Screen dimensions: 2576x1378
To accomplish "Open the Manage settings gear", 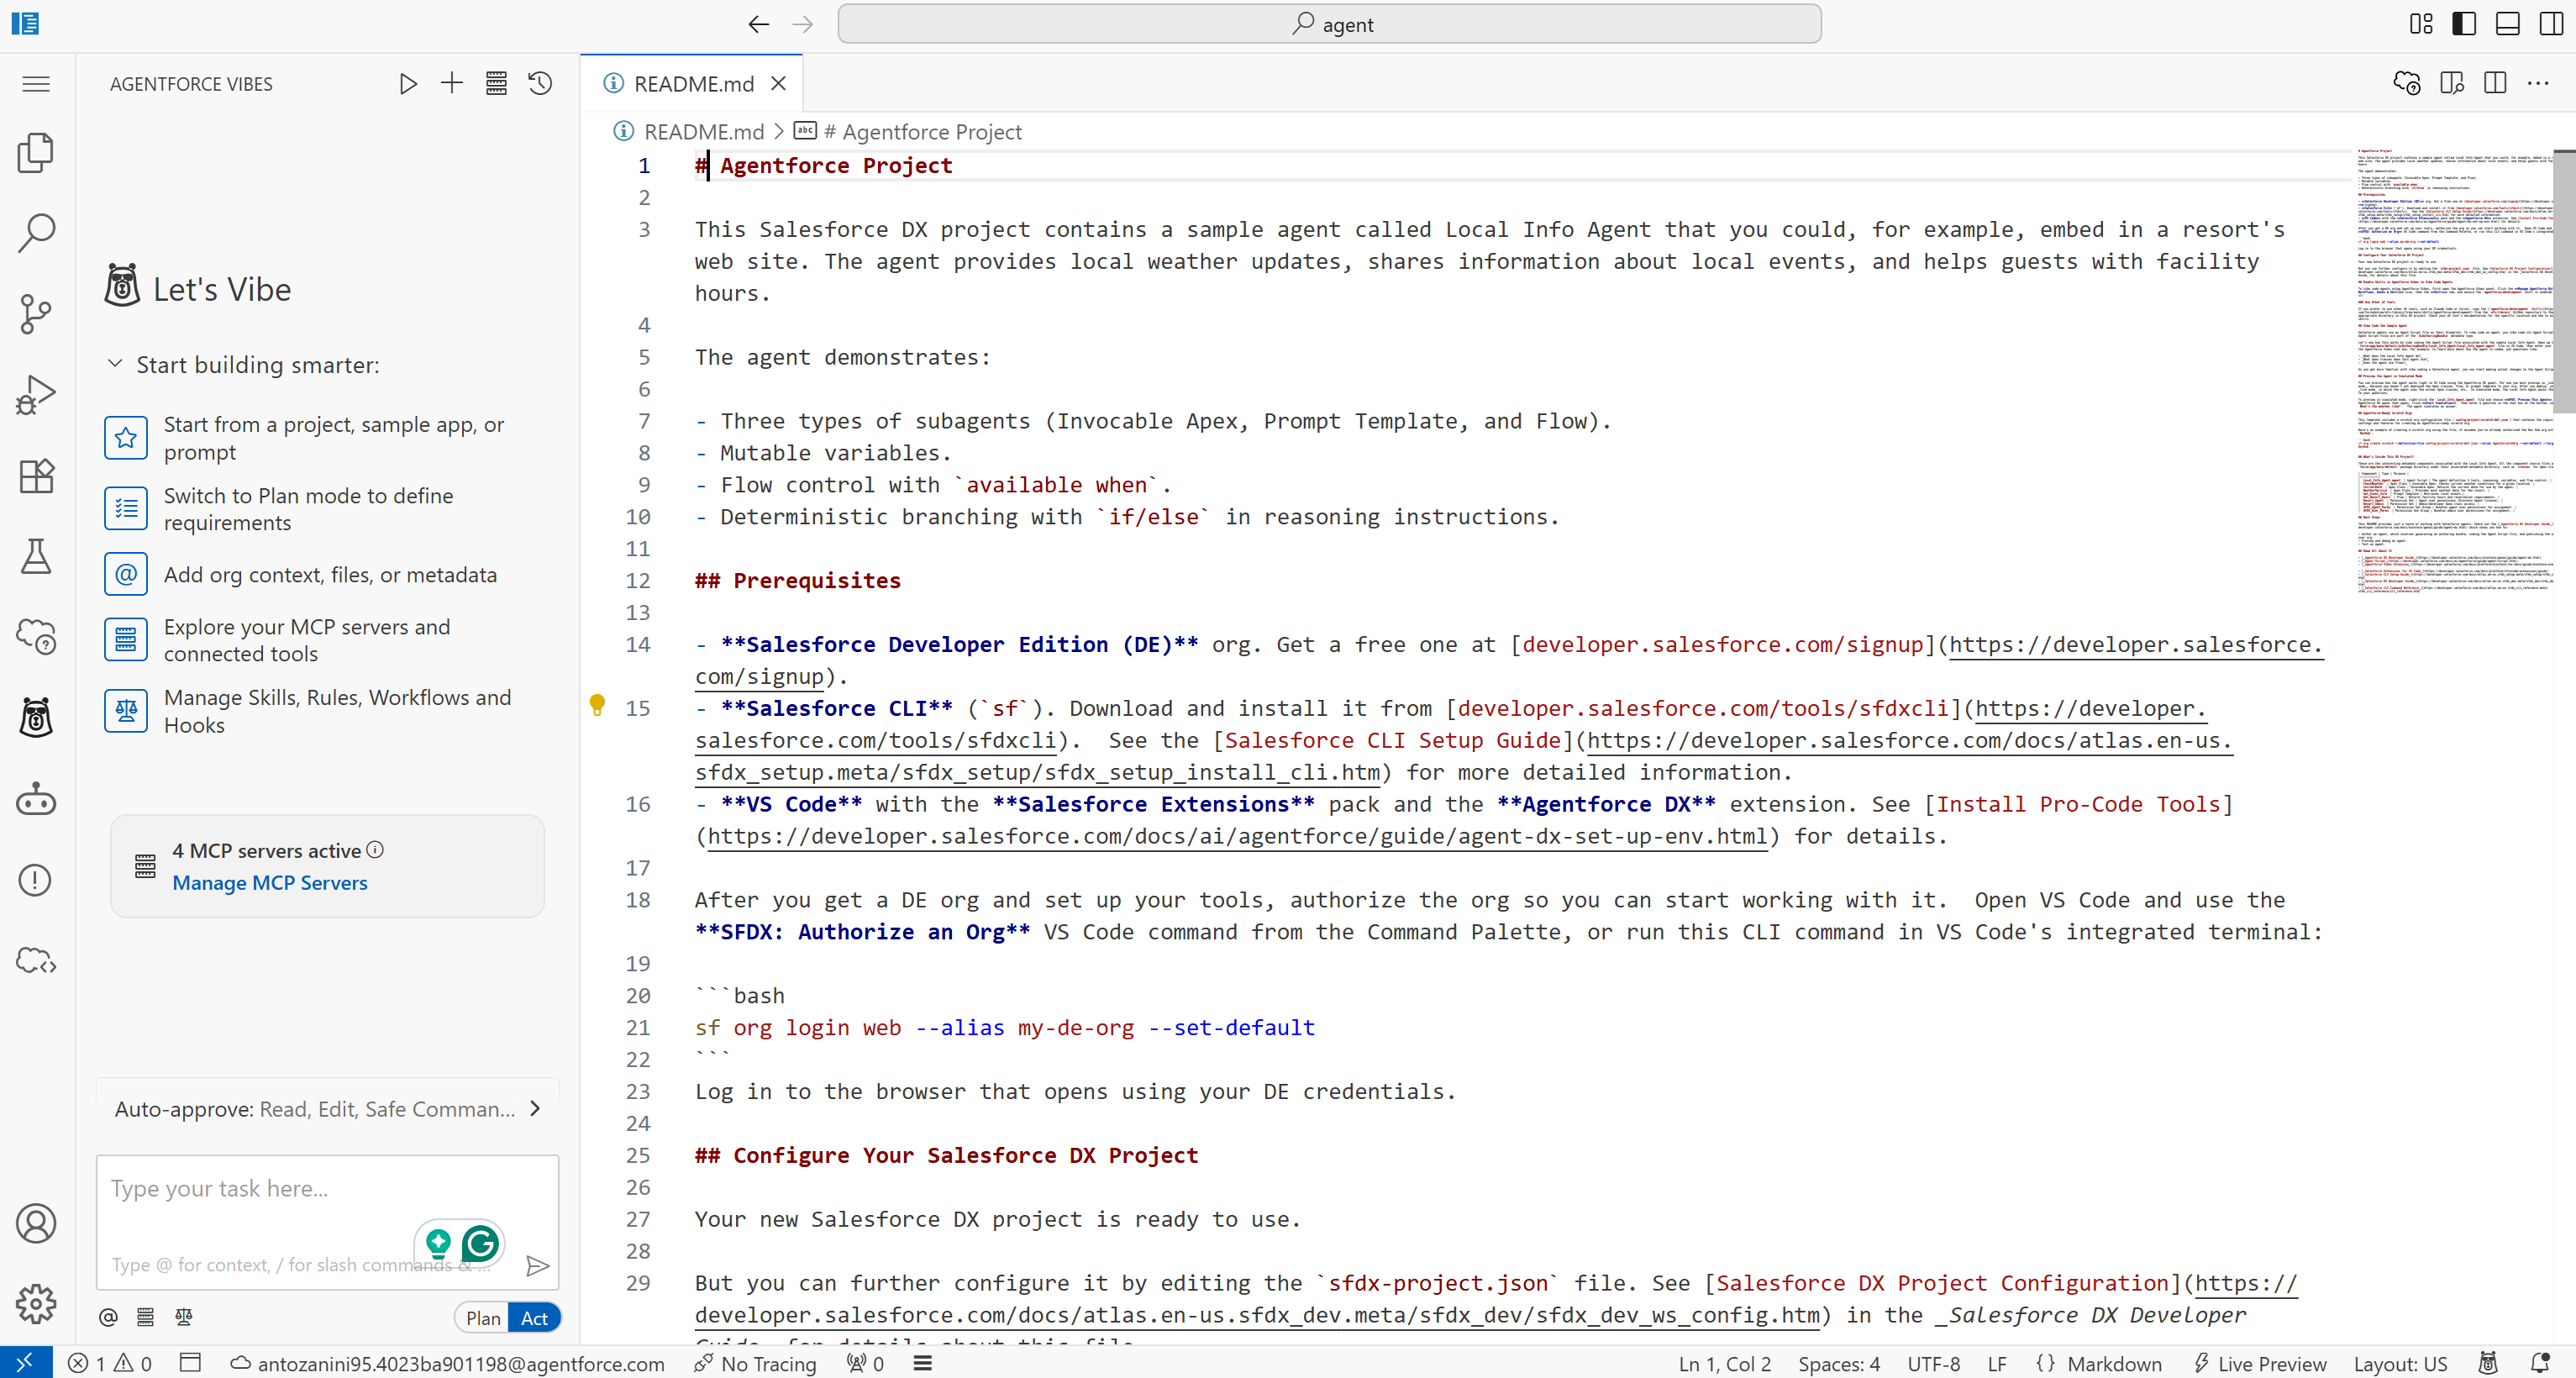I will [x=36, y=1303].
